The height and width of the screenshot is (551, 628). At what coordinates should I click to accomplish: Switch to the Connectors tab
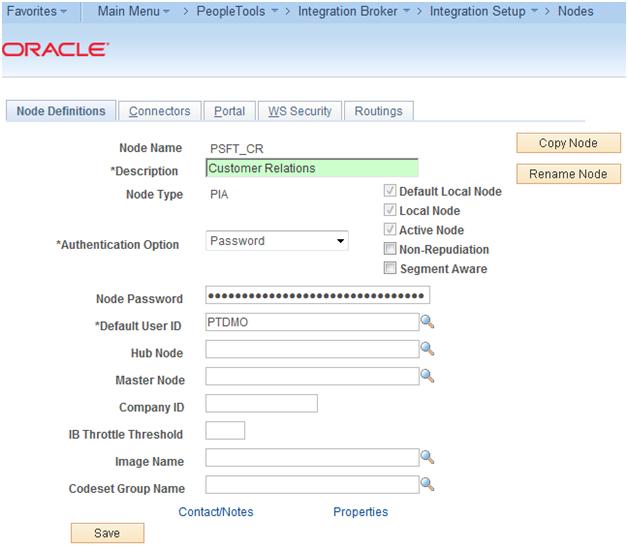(159, 111)
